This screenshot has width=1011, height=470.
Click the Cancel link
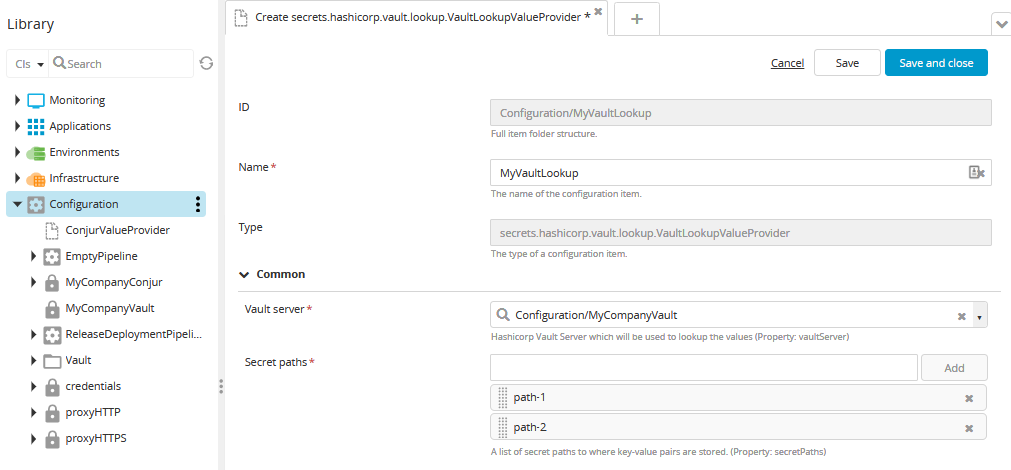pos(787,63)
